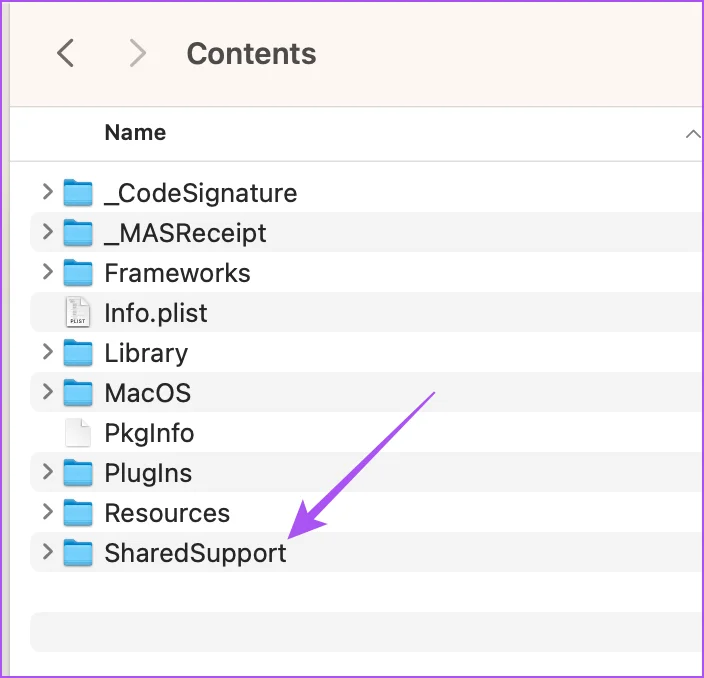Click the _MASReceipt folder icon
Screen dimensions: 704x678
(78, 233)
